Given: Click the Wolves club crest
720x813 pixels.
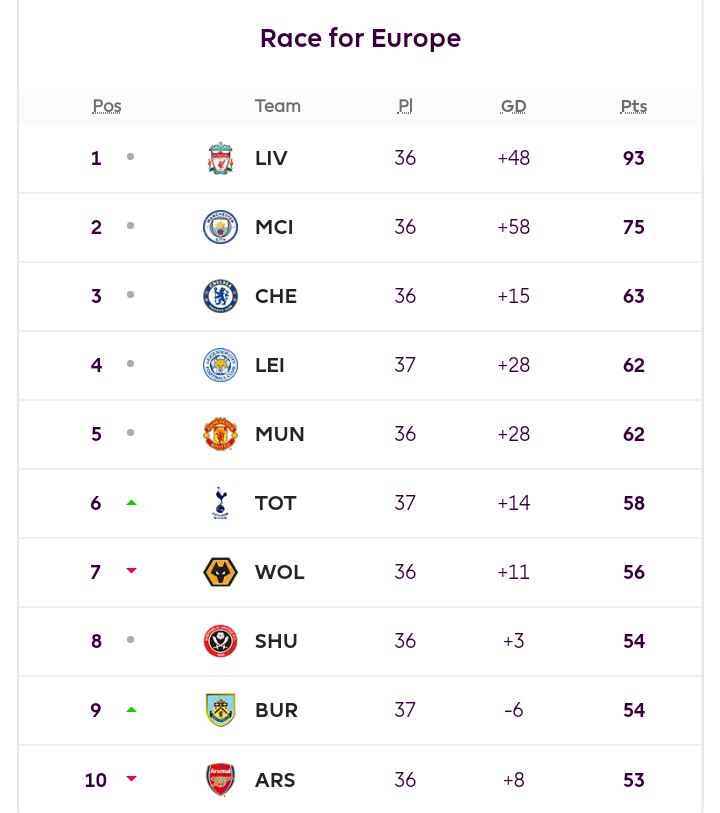Looking at the screenshot, I should [220, 572].
